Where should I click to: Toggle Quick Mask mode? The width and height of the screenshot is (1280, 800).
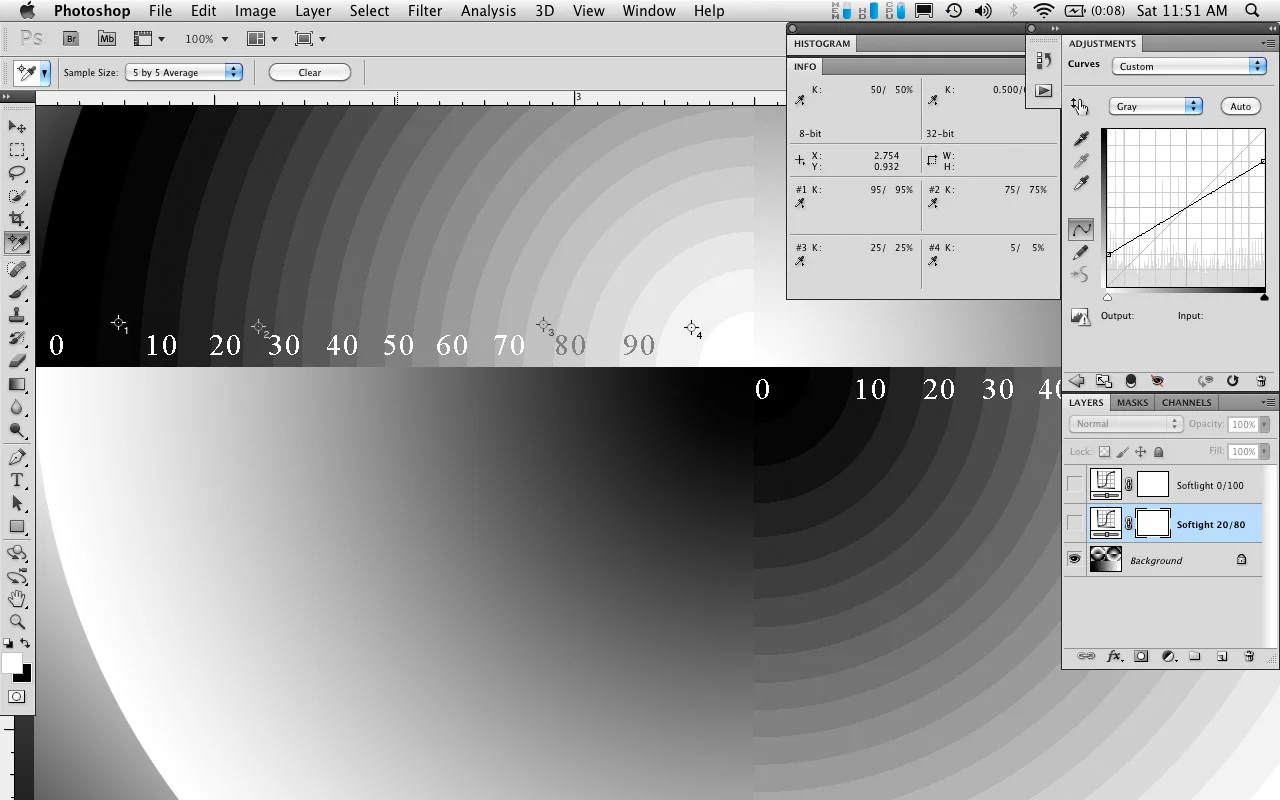[17, 696]
